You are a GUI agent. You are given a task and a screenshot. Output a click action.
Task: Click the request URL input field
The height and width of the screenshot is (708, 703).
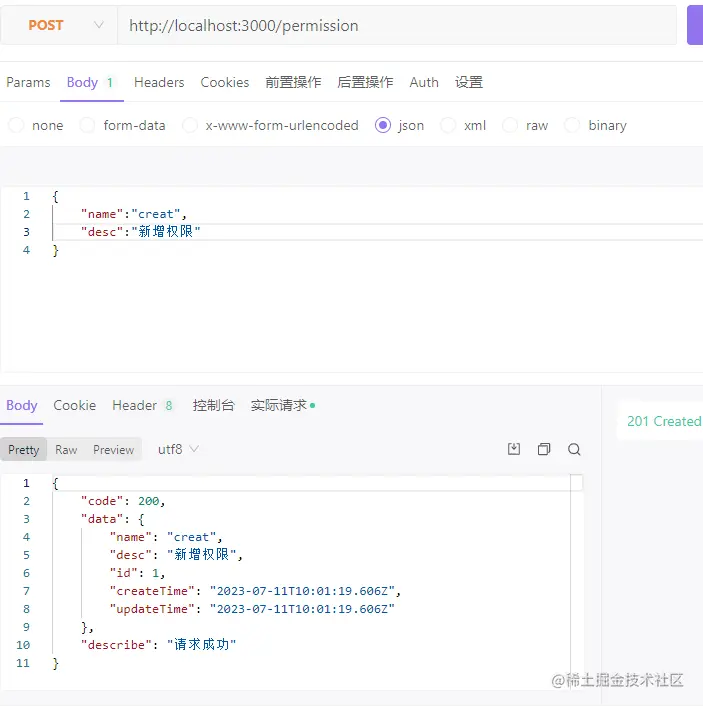396,25
